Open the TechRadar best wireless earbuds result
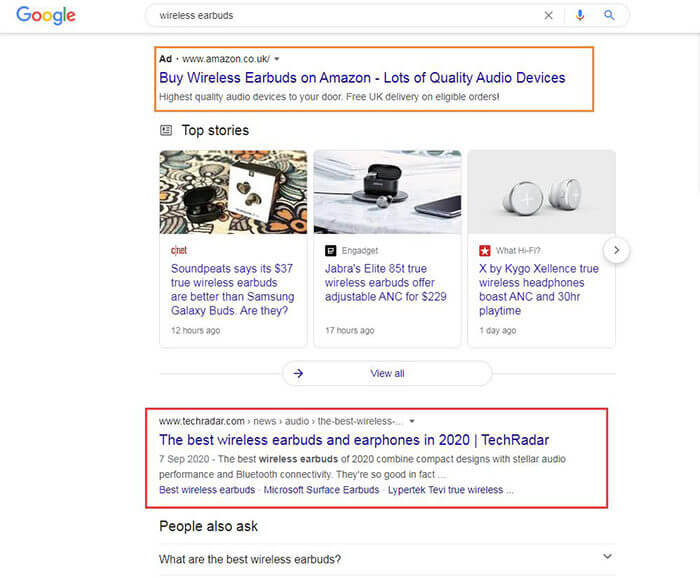Viewport: 700px width, 578px height. tap(354, 440)
